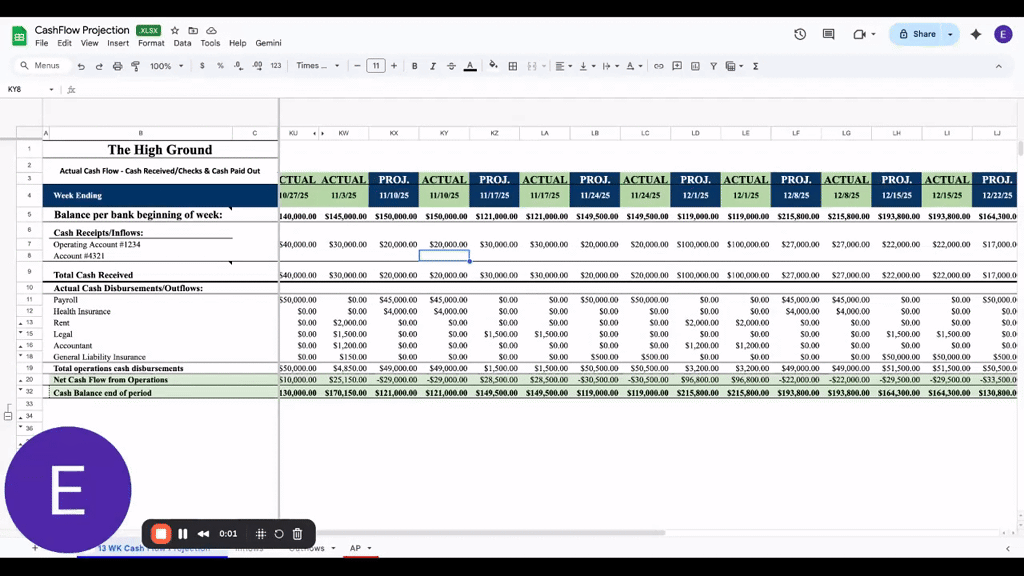This screenshot has height=576, width=1024.
Task: Undo the last action
Action: point(80,65)
